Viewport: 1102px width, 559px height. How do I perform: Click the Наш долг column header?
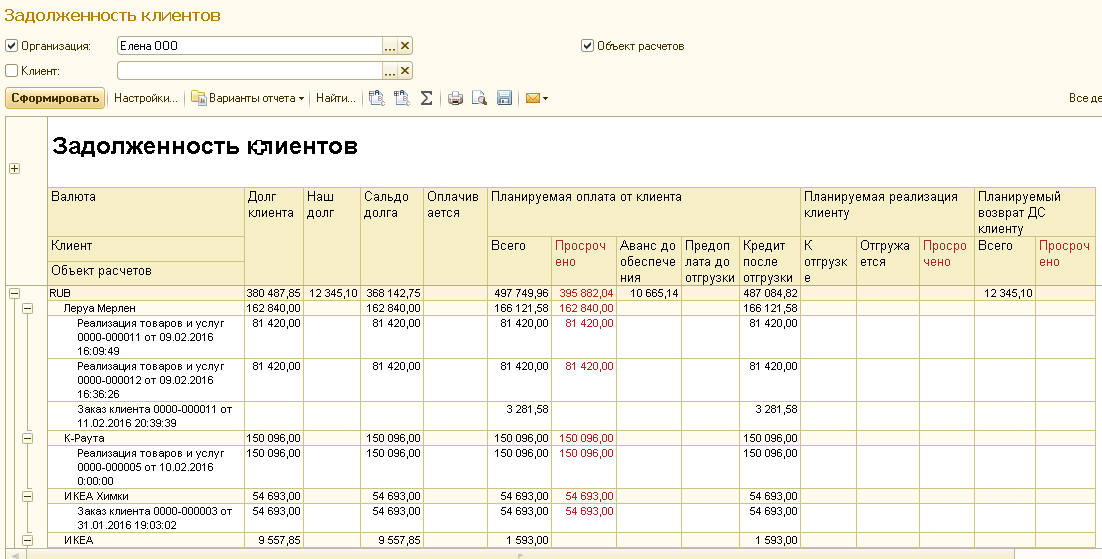(x=332, y=236)
